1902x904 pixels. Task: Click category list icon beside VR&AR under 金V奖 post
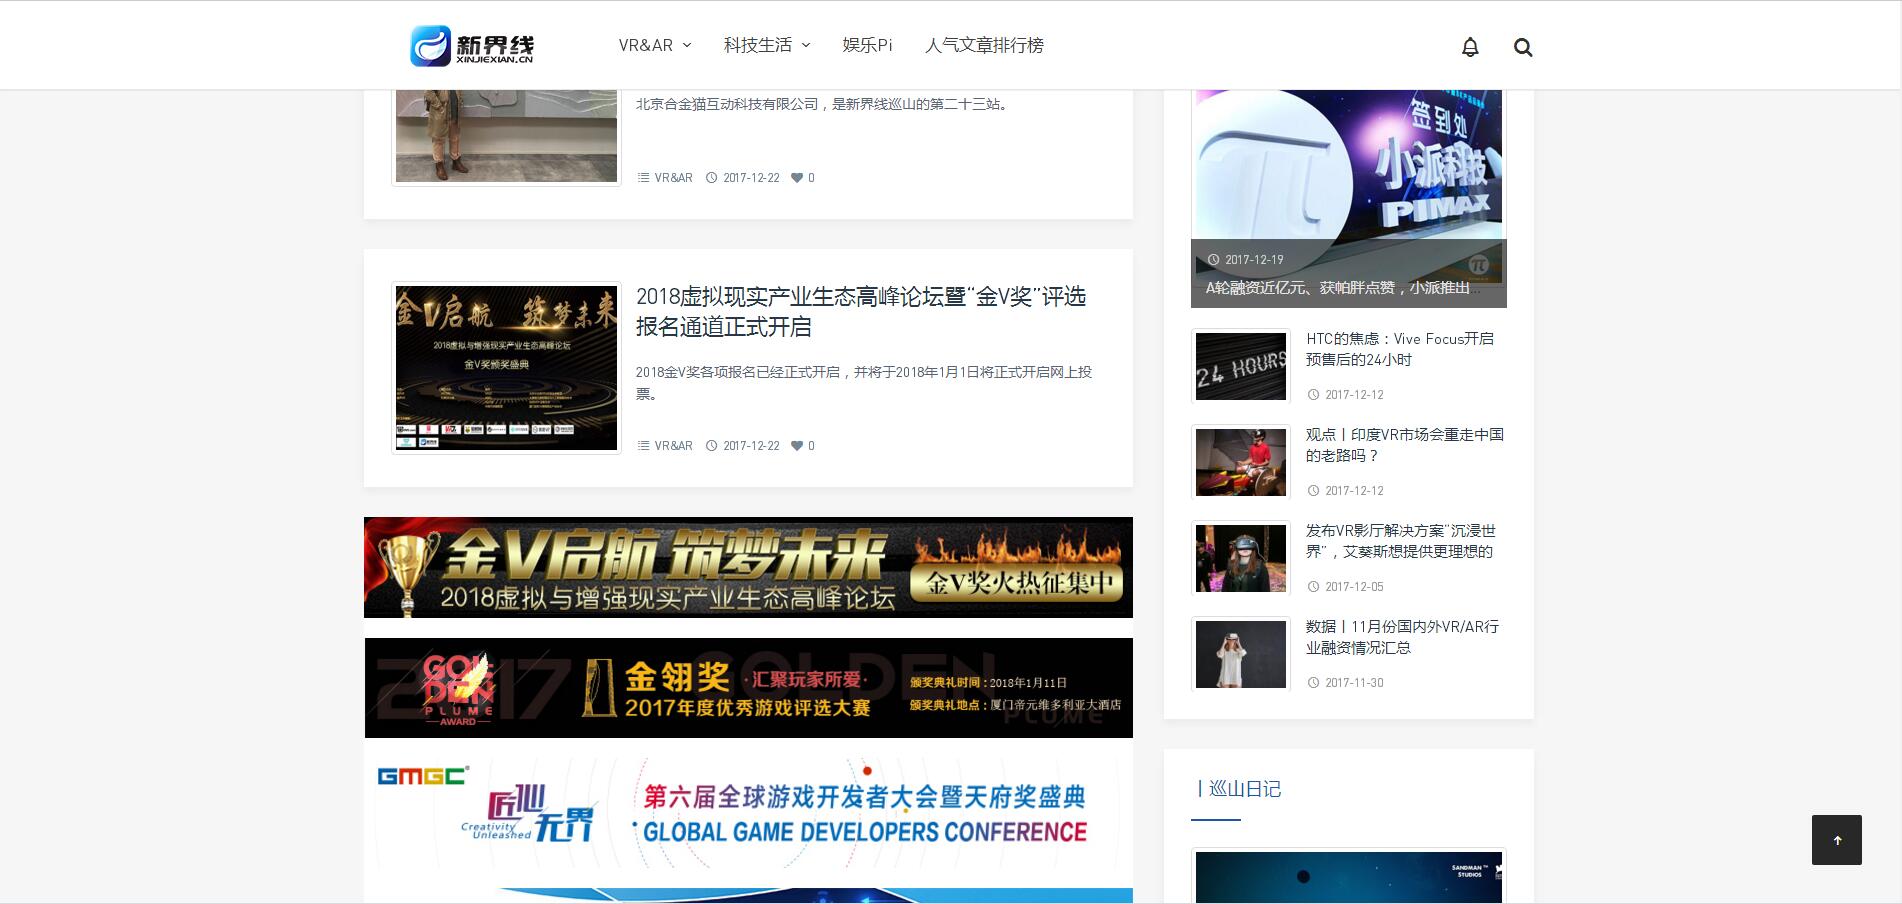point(643,446)
